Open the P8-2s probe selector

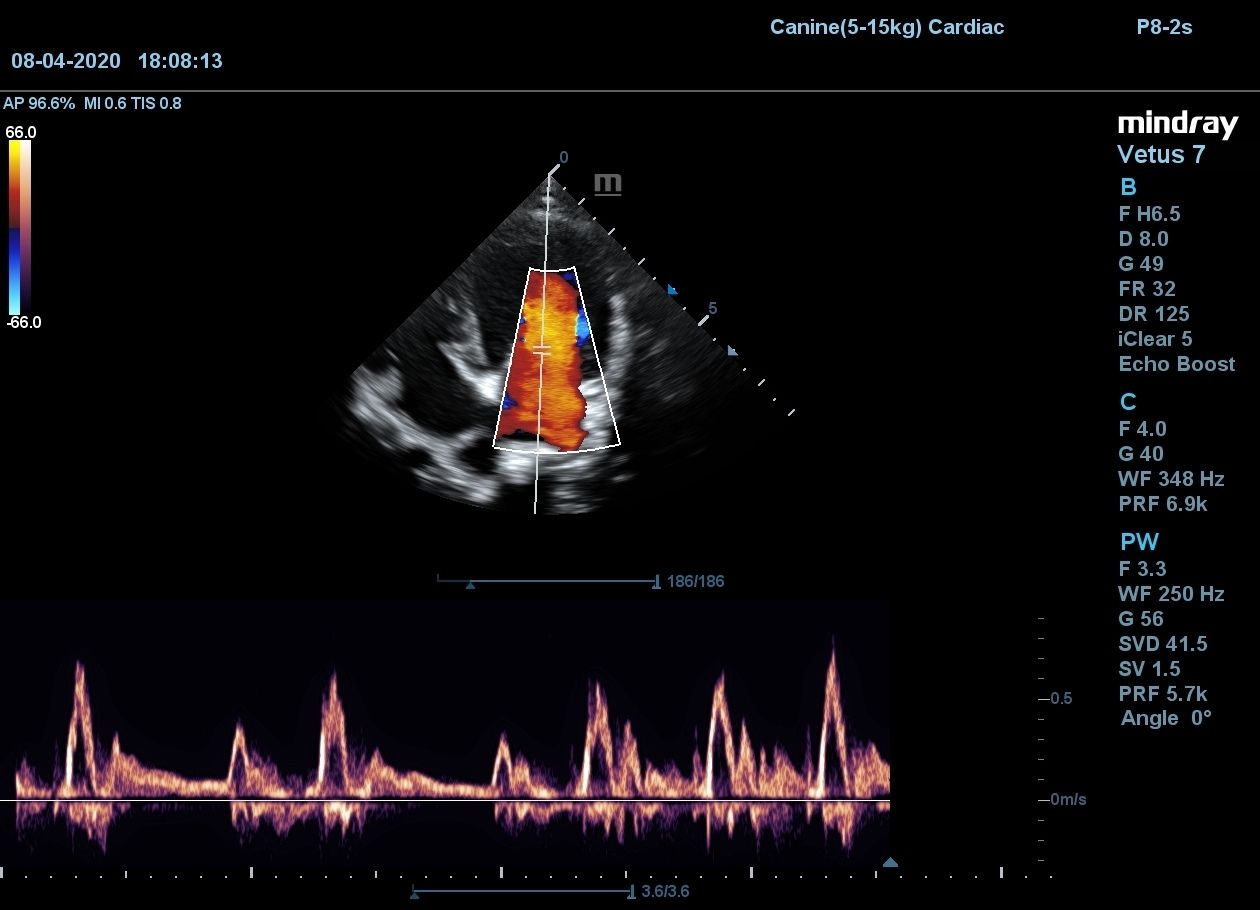(1164, 27)
